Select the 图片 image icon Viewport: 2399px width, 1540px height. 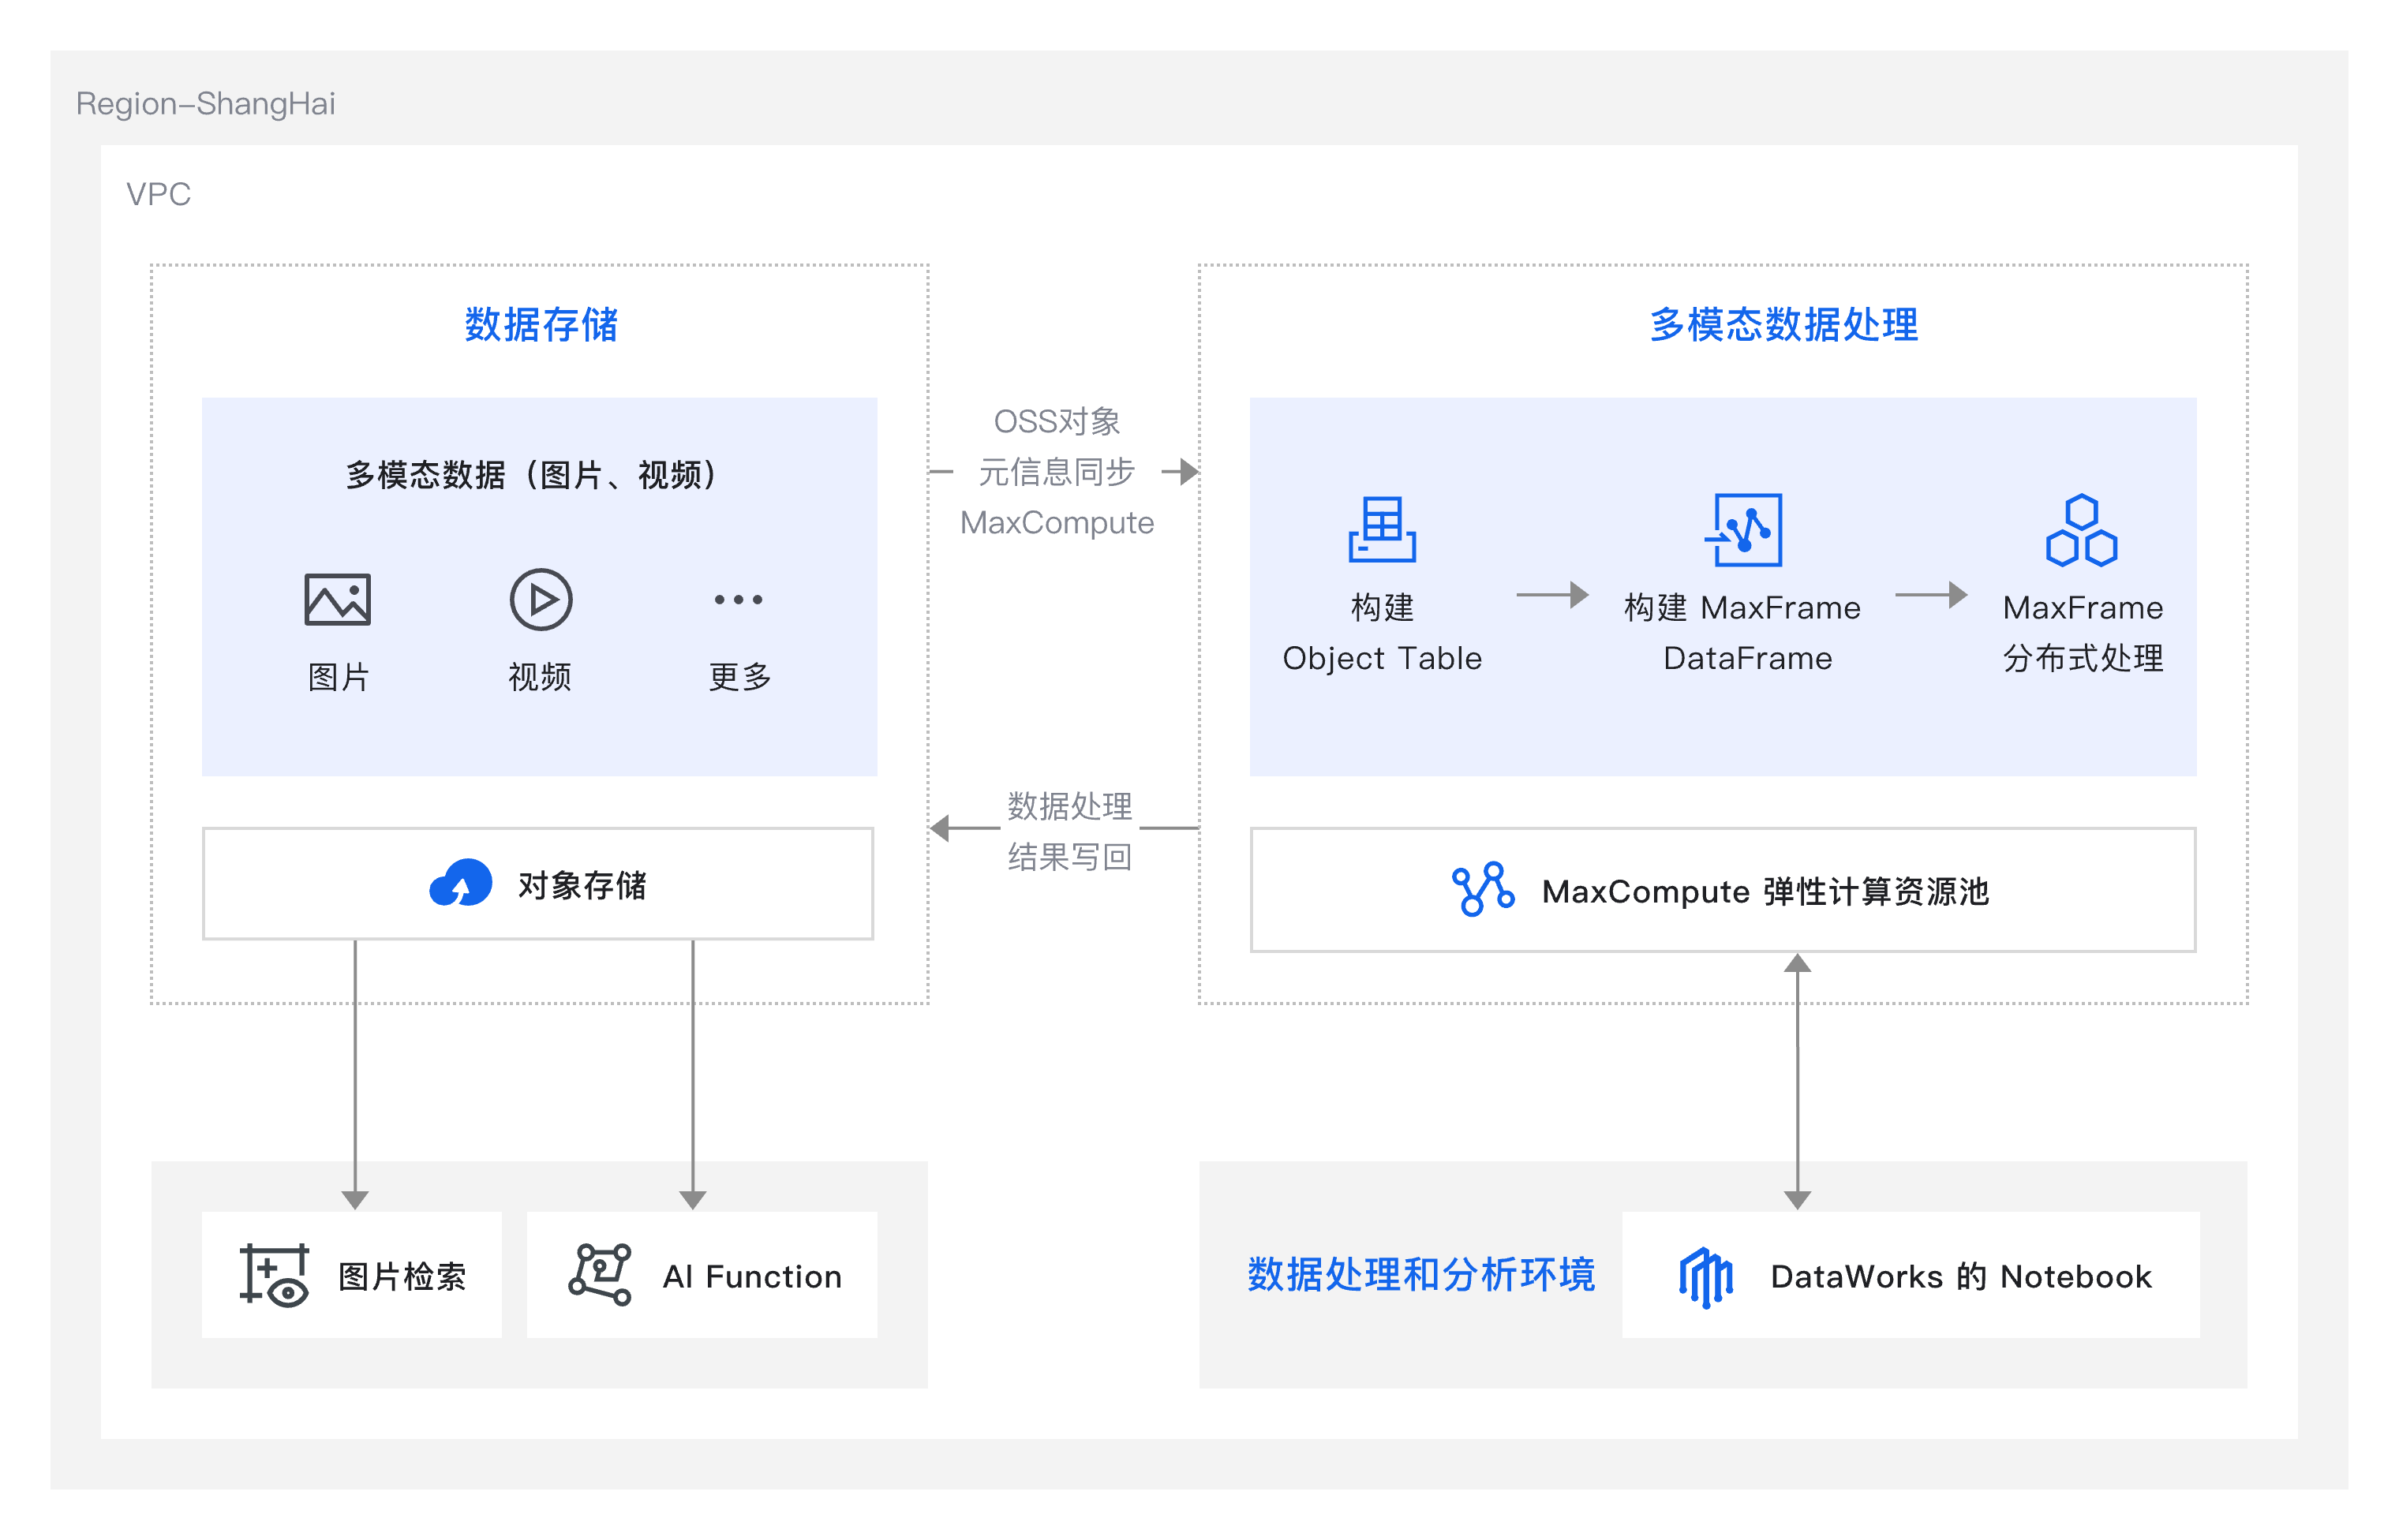coord(337,601)
